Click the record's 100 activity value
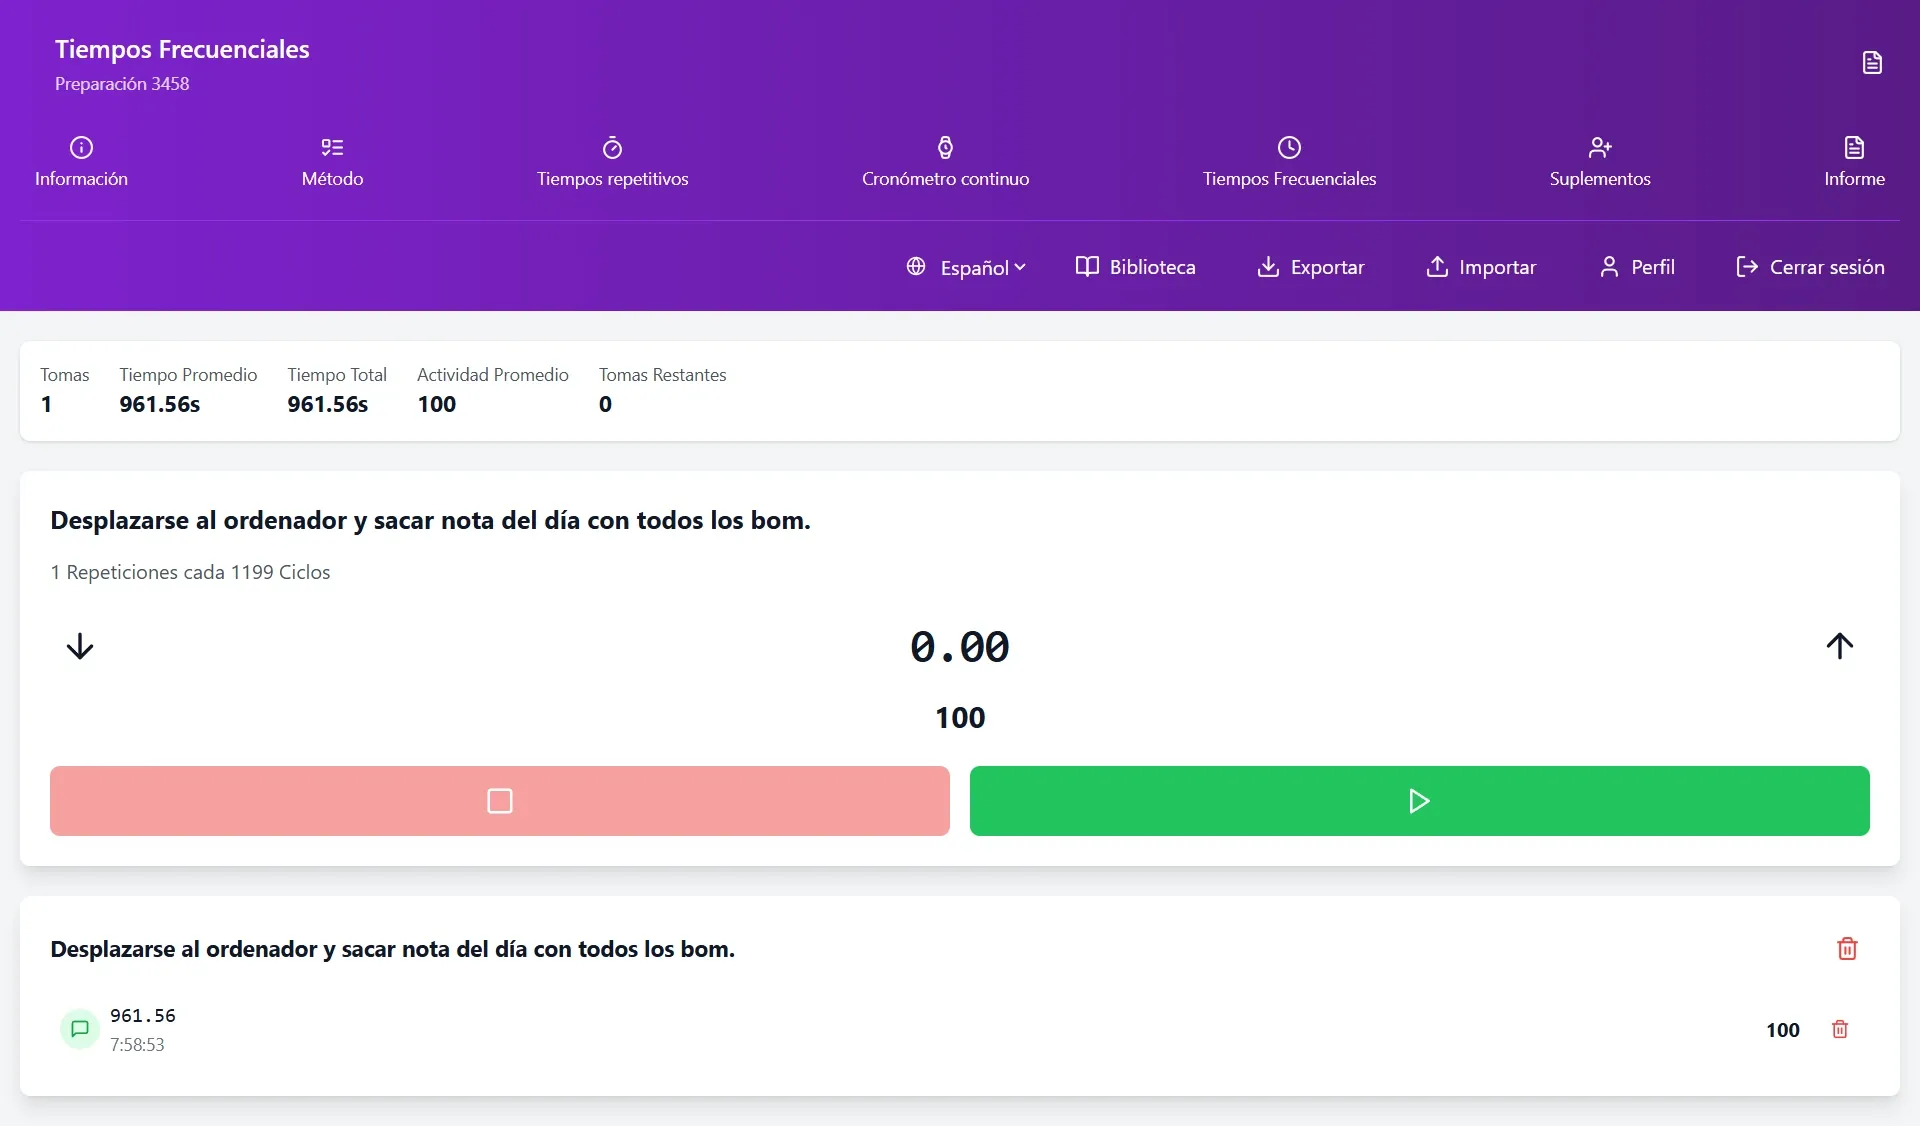This screenshot has height=1126, width=1920. [x=1782, y=1030]
